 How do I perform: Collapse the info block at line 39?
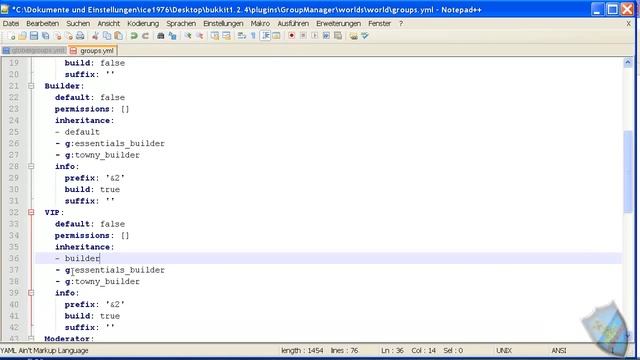pyautogui.click(x=31, y=293)
